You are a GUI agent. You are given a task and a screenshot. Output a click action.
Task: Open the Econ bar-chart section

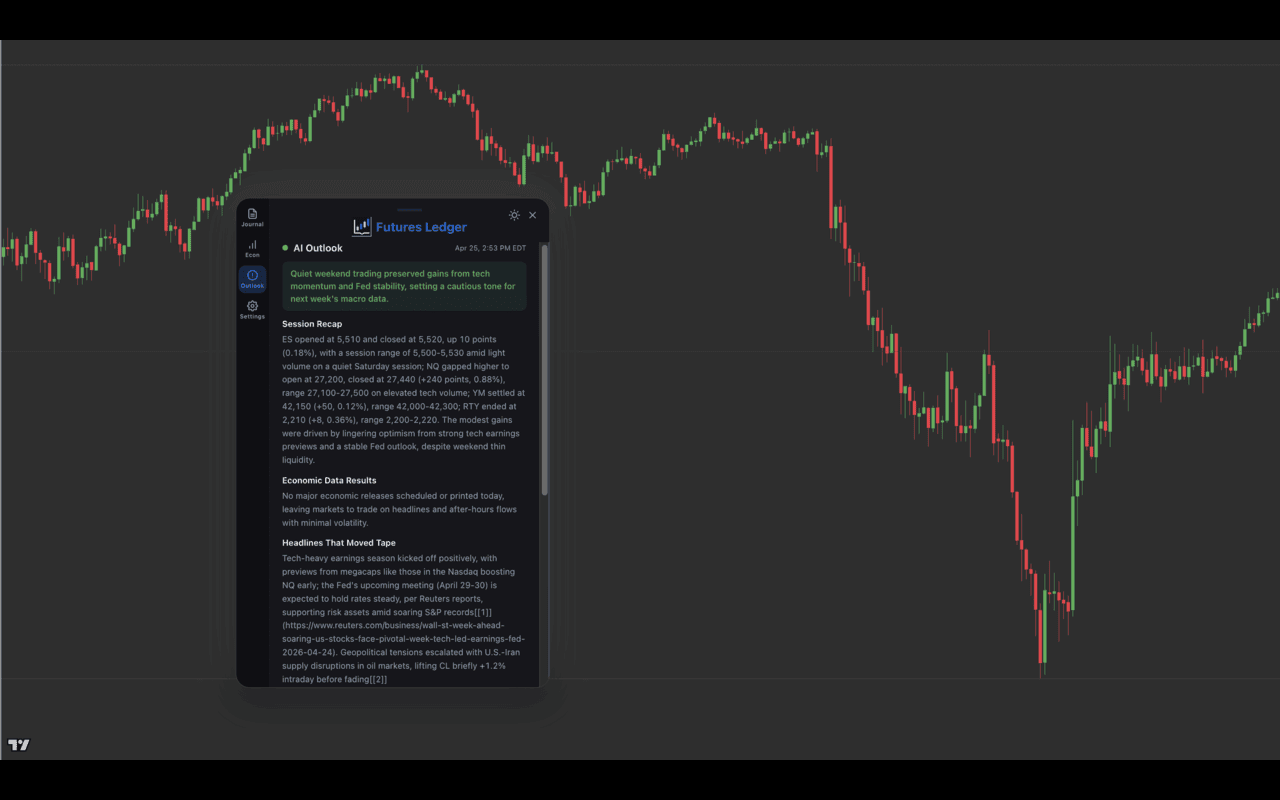coord(252,248)
